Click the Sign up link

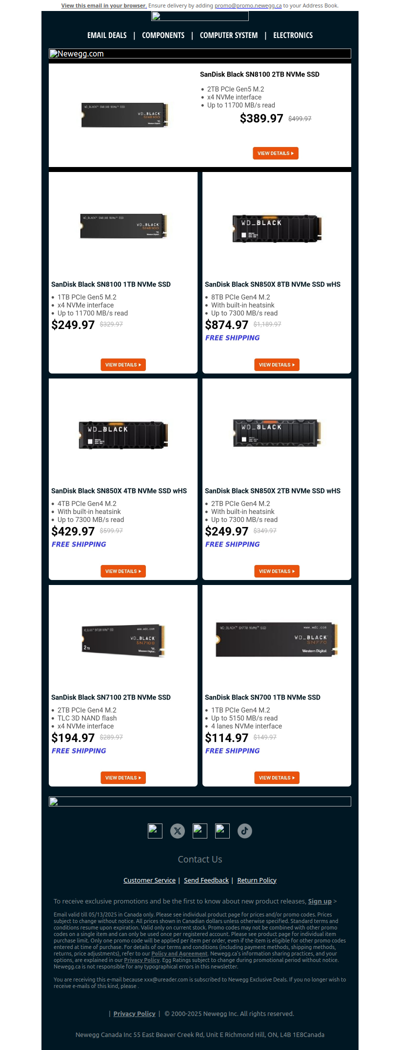coord(320,901)
